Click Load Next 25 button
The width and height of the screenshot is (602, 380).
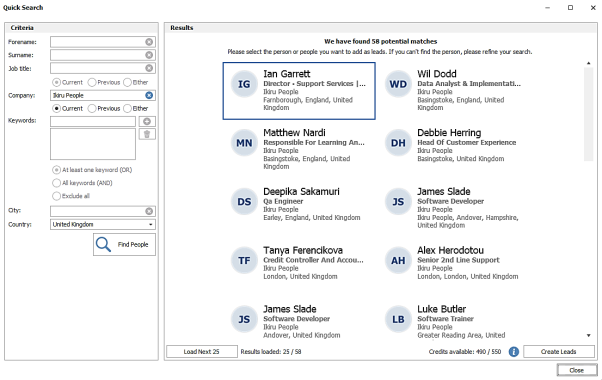(x=202, y=352)
